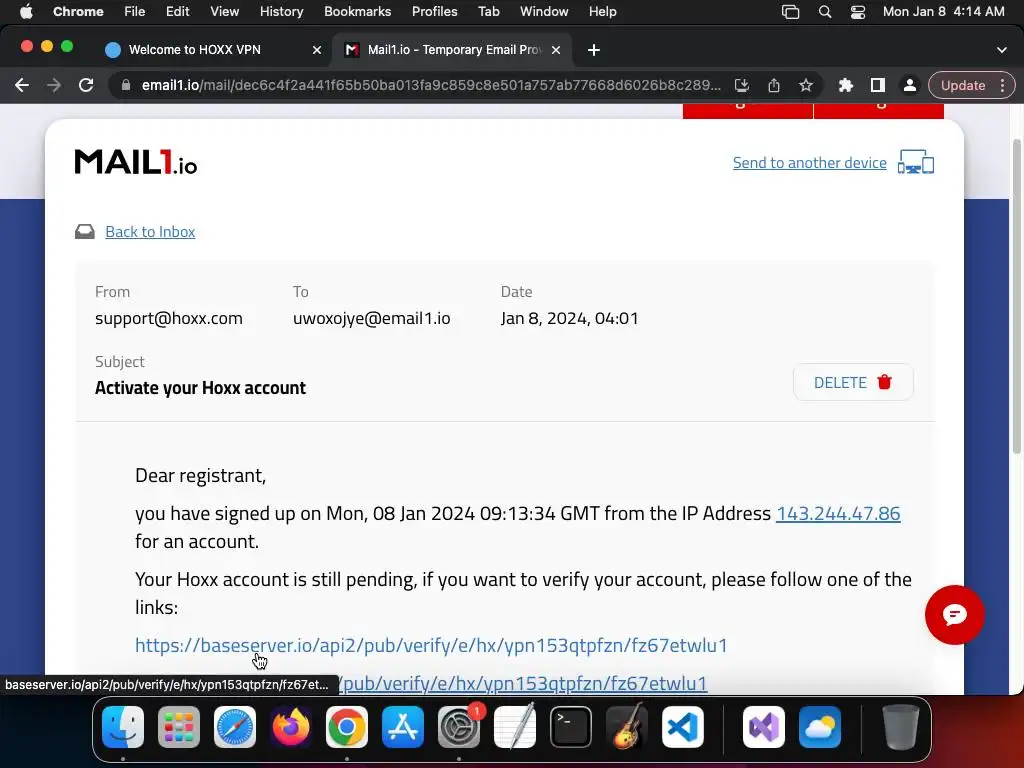Open the Chrome side panel icon

click(x=878, y=86)
